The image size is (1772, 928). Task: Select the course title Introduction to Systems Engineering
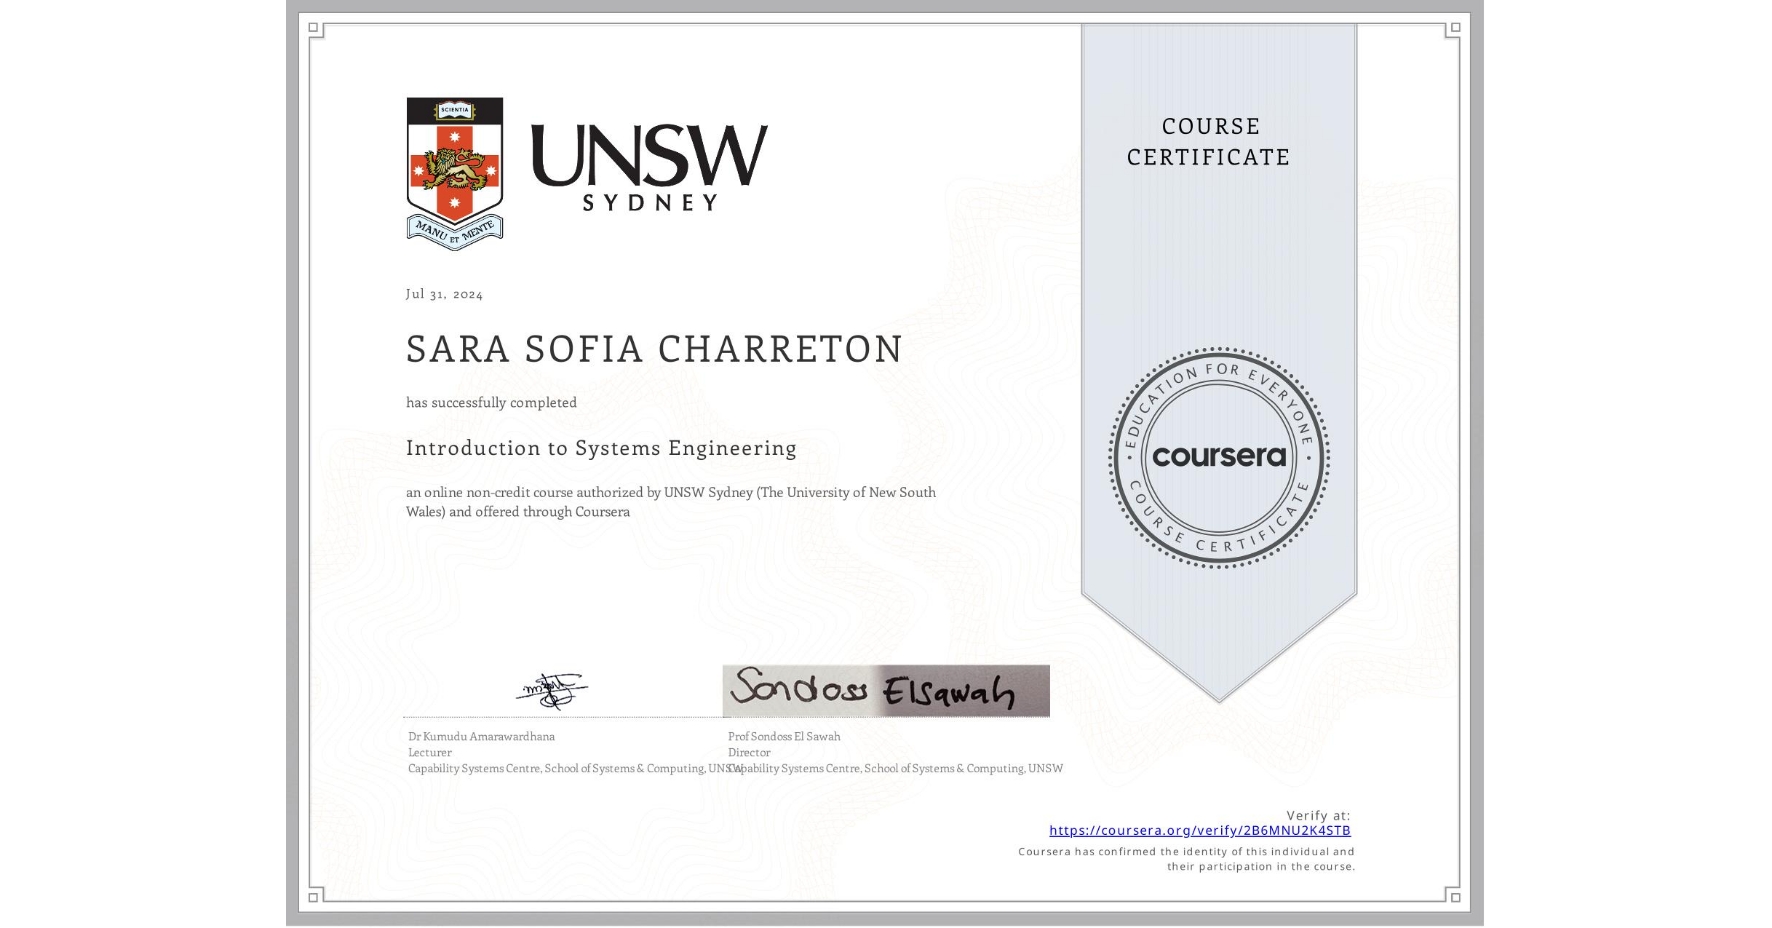click(601, 448)
